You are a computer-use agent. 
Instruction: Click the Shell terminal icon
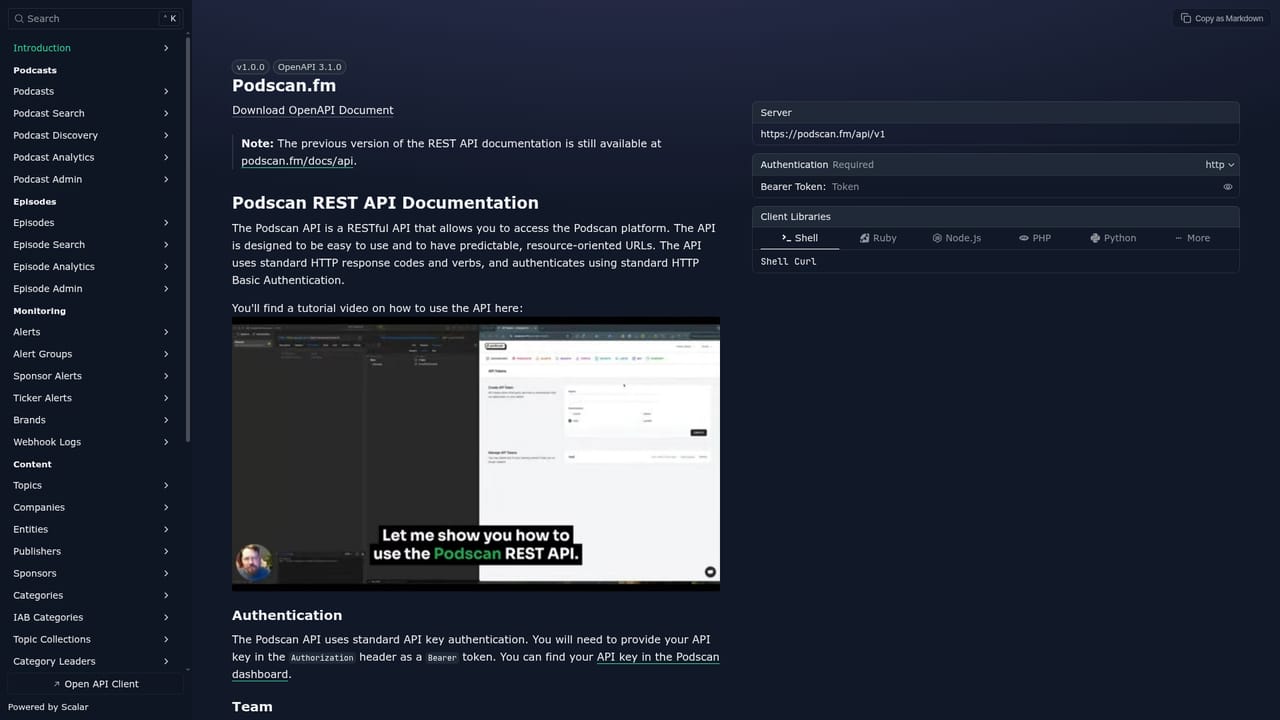point(787,238)
